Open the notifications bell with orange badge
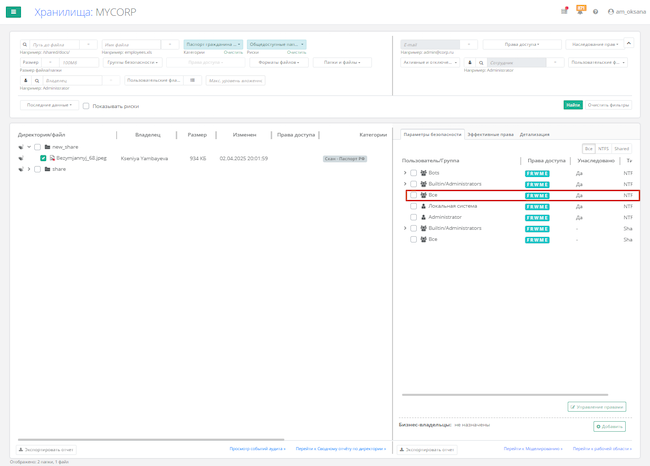The height and width of the screenshot is (466, 650). pos(580,10)
